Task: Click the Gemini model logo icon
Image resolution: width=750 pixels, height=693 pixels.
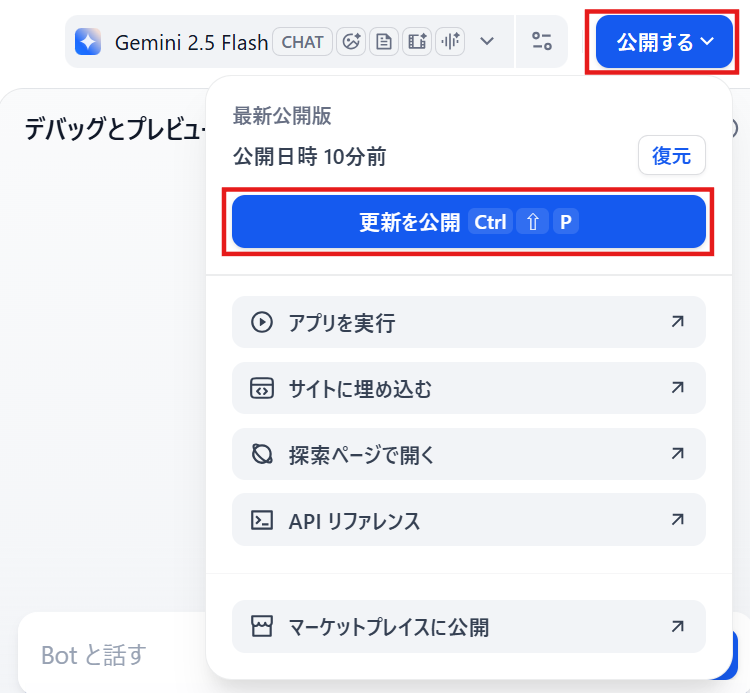Action: tap(88, 42)
